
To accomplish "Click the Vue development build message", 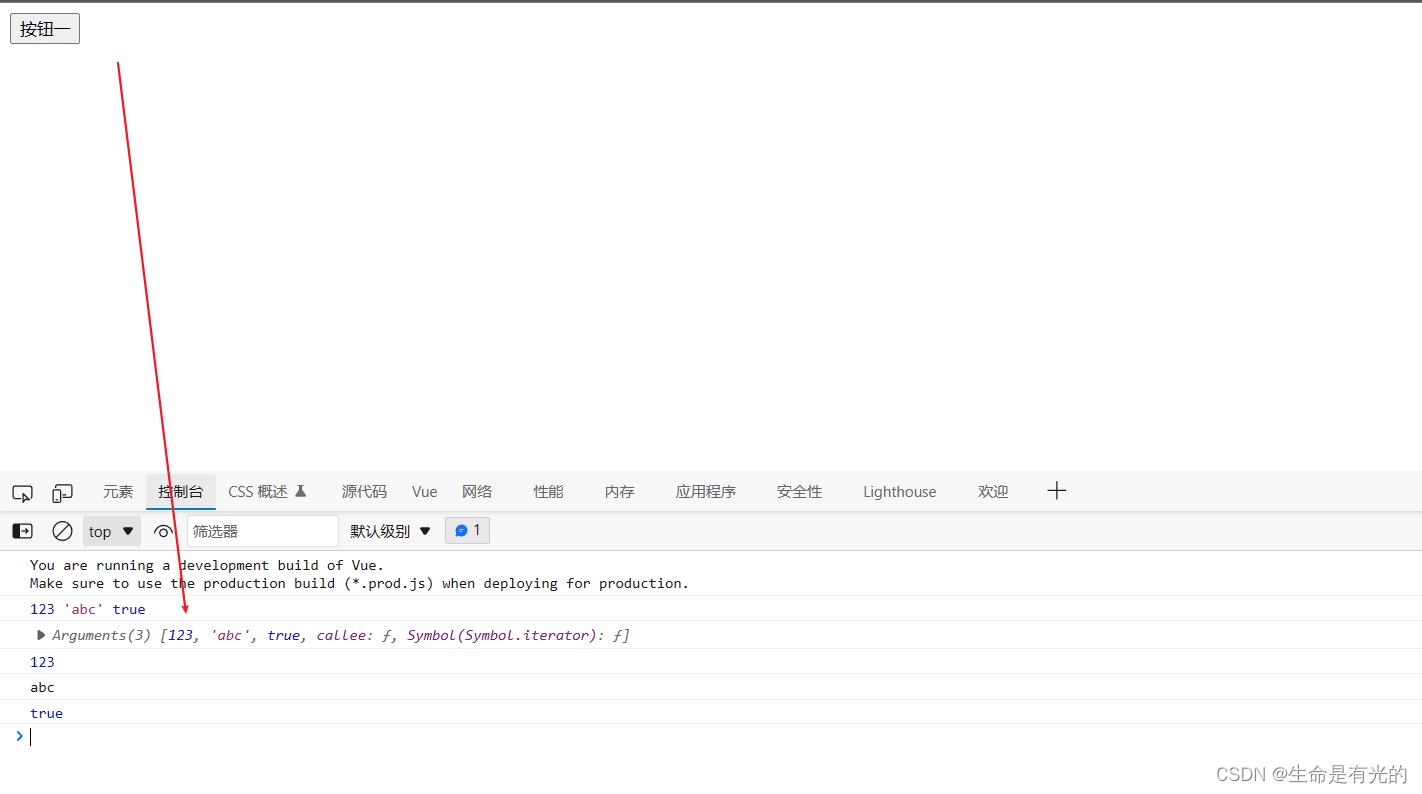I will [x=359, y=574].
